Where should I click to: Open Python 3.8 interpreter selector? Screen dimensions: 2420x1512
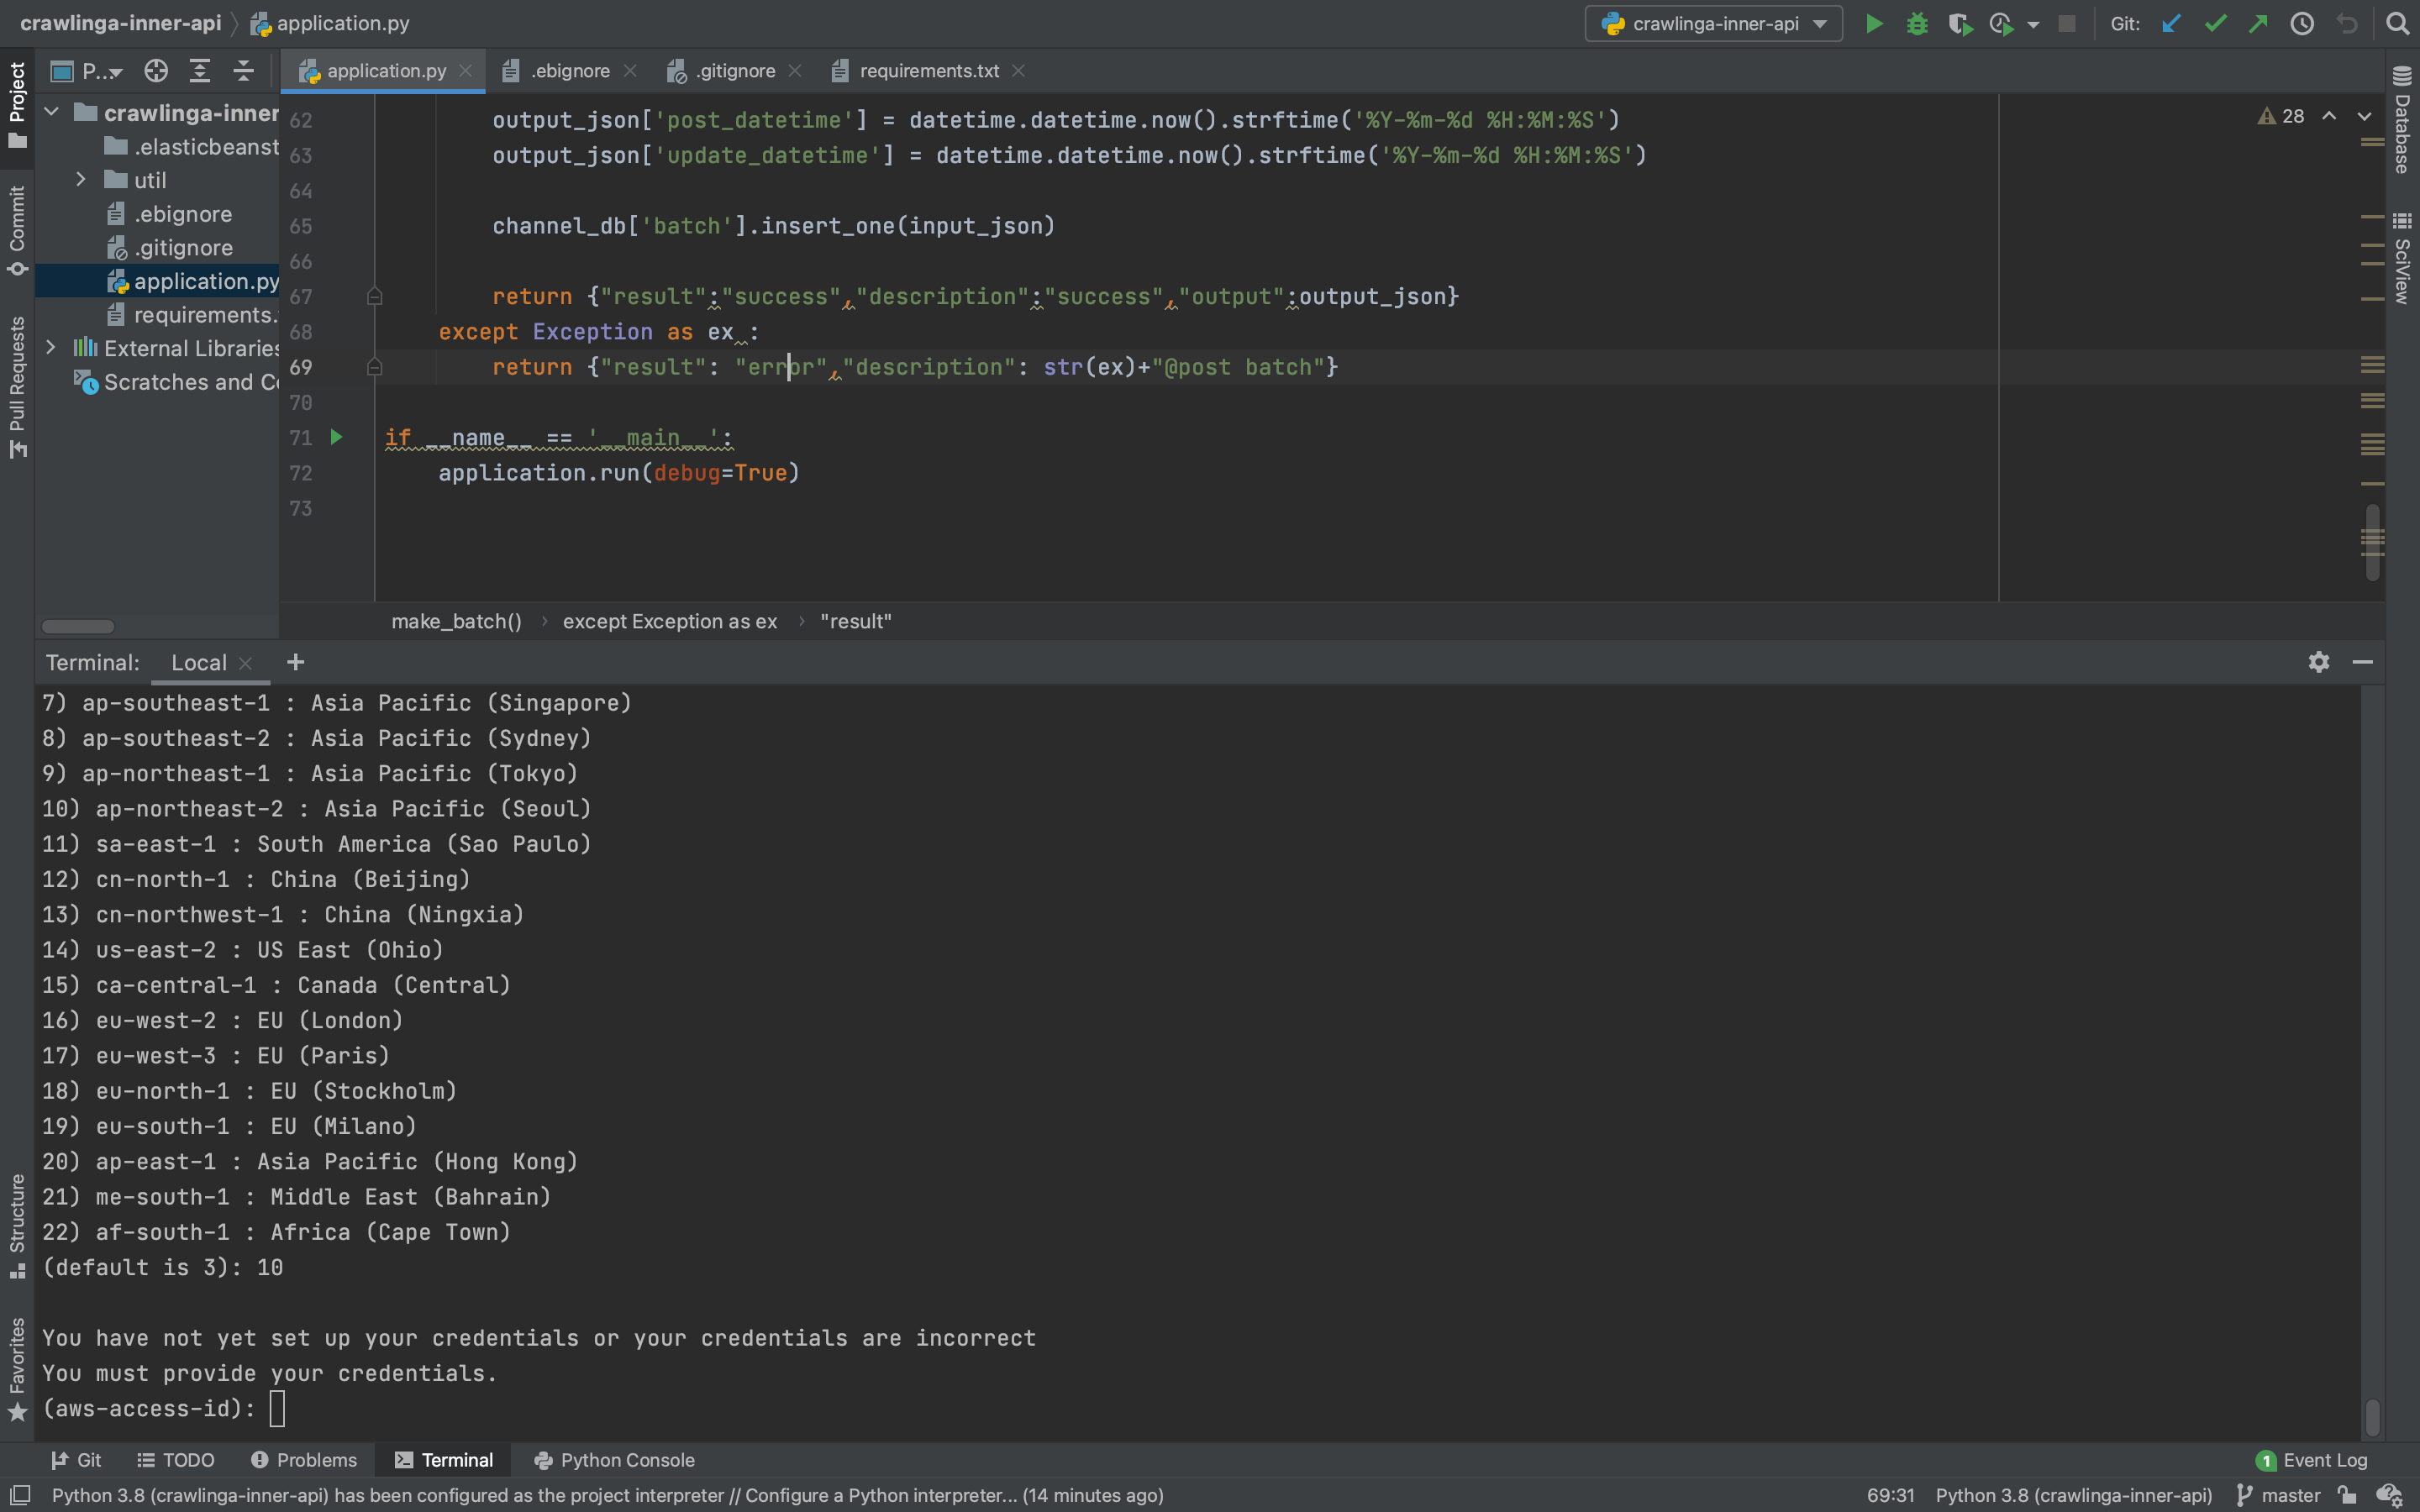coord(2074,1495)
